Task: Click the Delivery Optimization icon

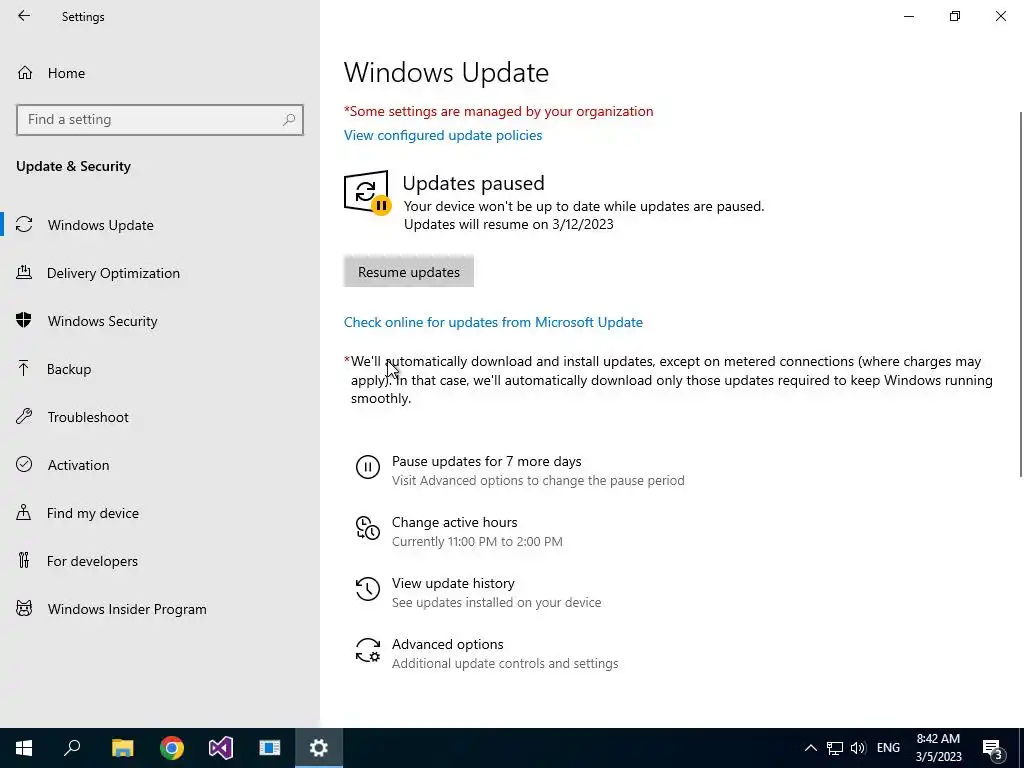Action: [x=24, y=272]
